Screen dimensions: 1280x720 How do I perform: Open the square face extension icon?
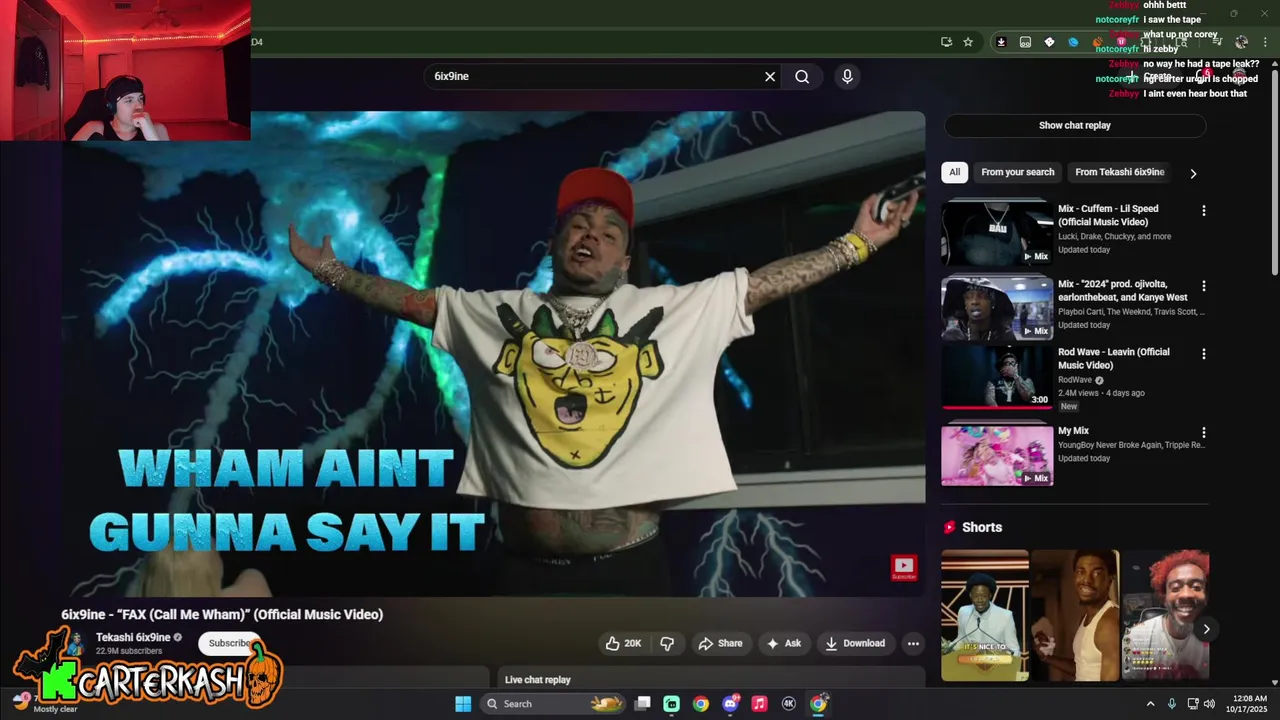(1025, 42)
